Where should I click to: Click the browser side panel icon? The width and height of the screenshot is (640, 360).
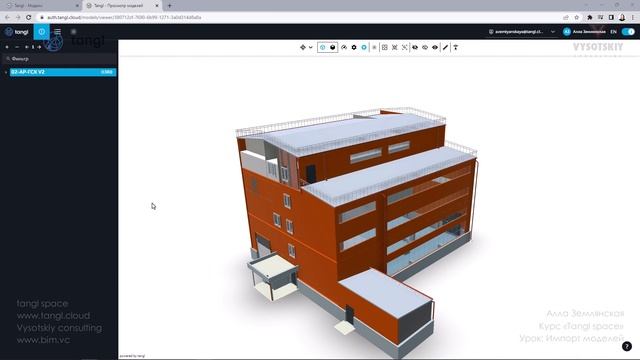pos(611,18)
